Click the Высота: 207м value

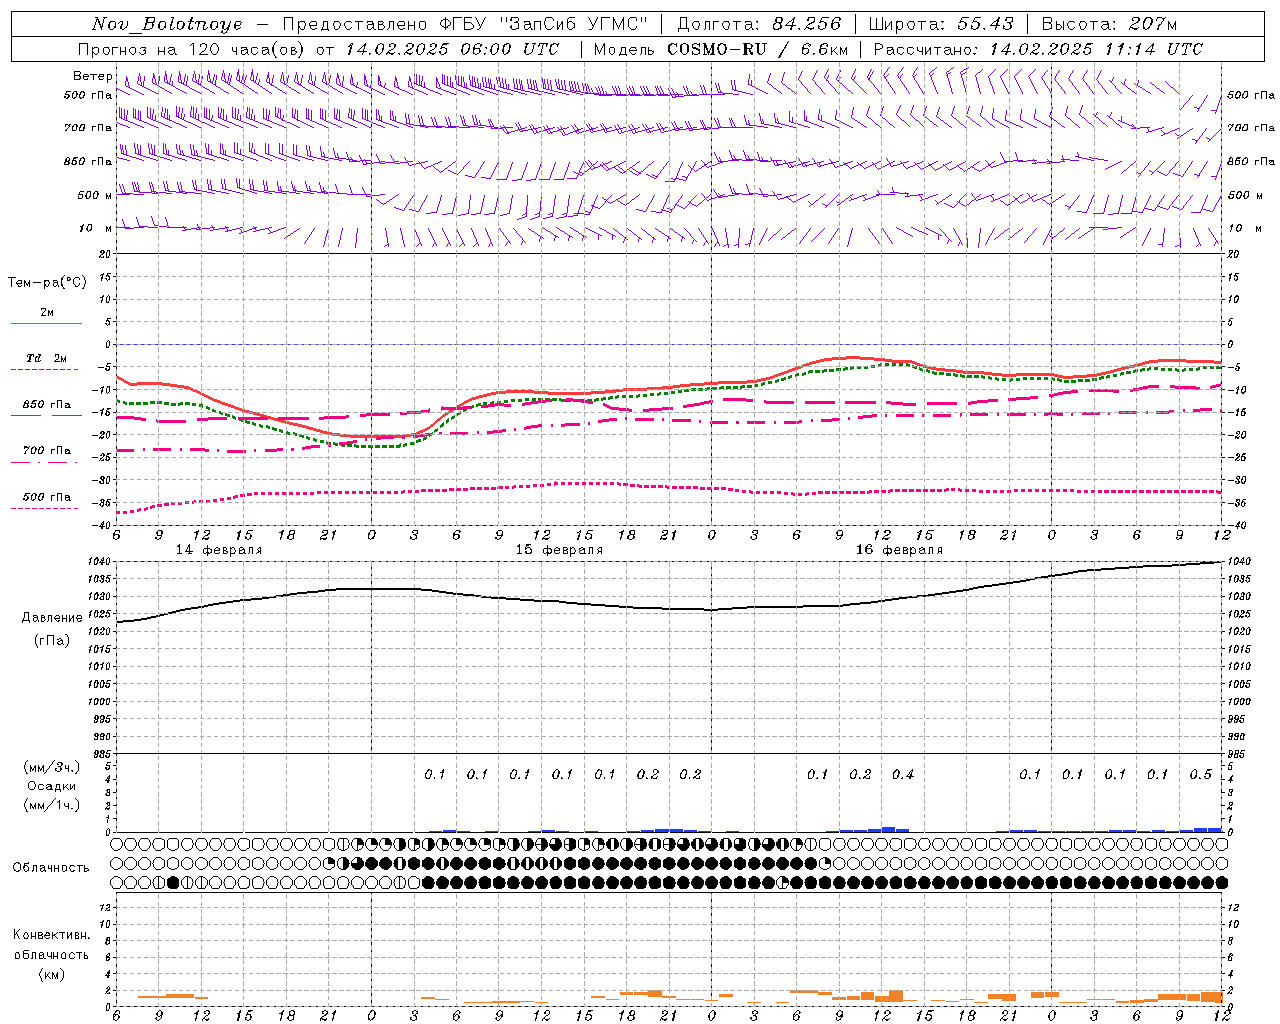coord(1109,24)
